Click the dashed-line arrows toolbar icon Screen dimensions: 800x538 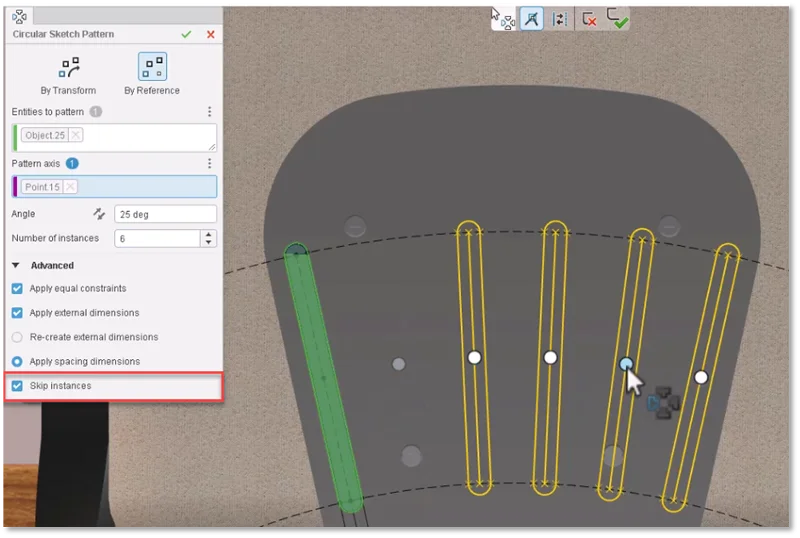pos(559,18)
